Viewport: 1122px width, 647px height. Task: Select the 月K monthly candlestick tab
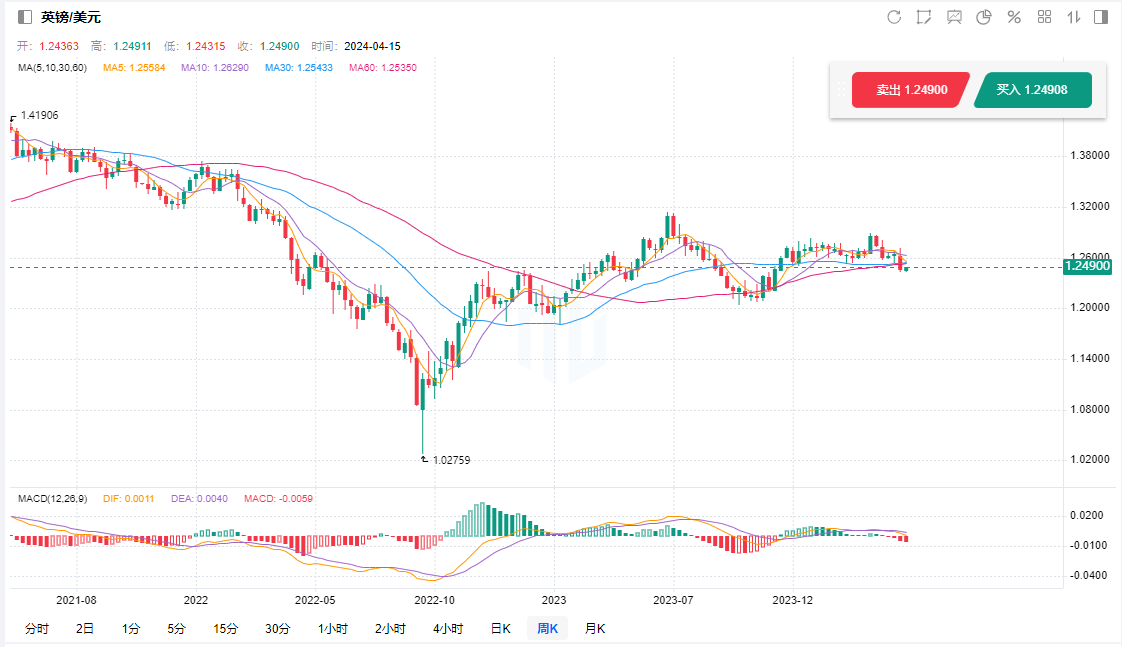pyautogui.click(x=594, y=629)
